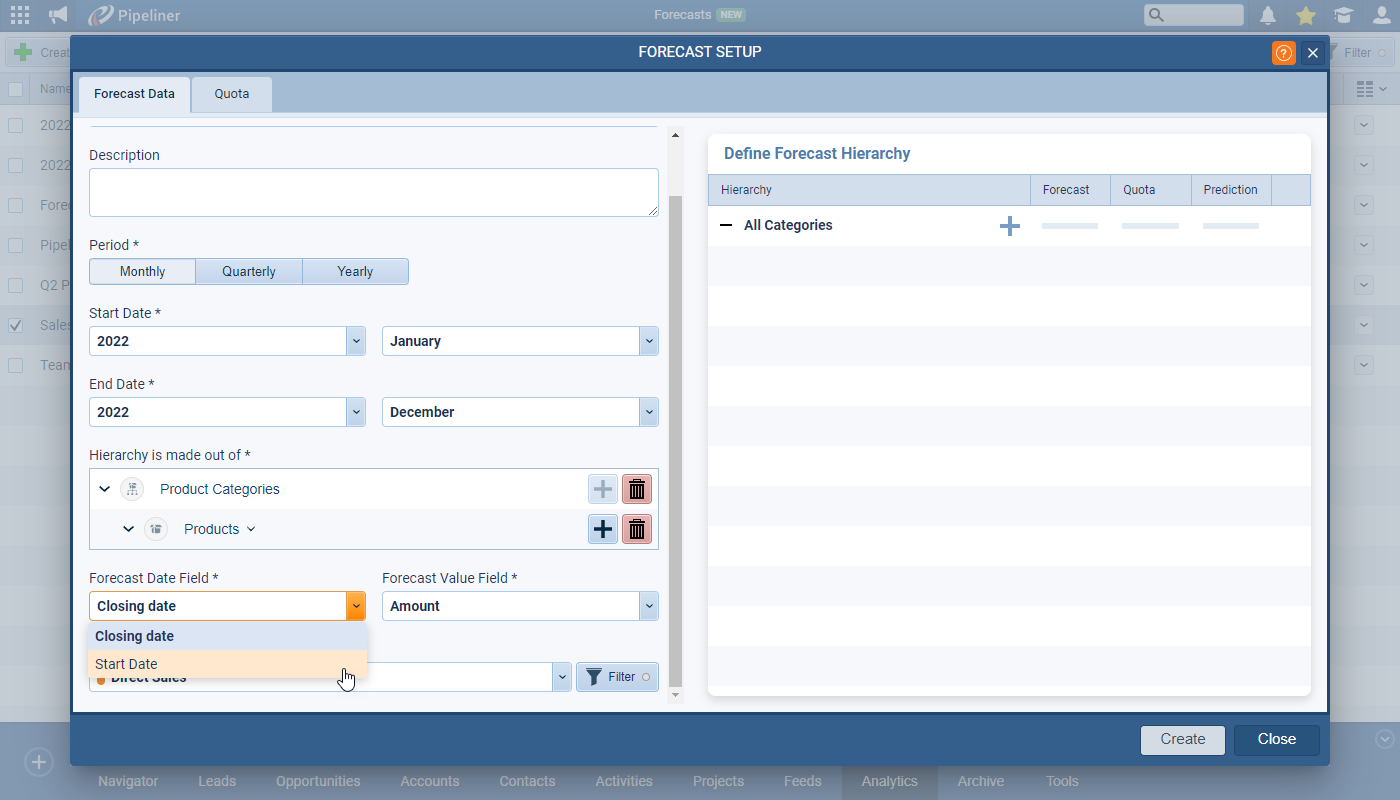Open the Forecast Value Field dropdown

pyautogui.click(x=649, y=606)
